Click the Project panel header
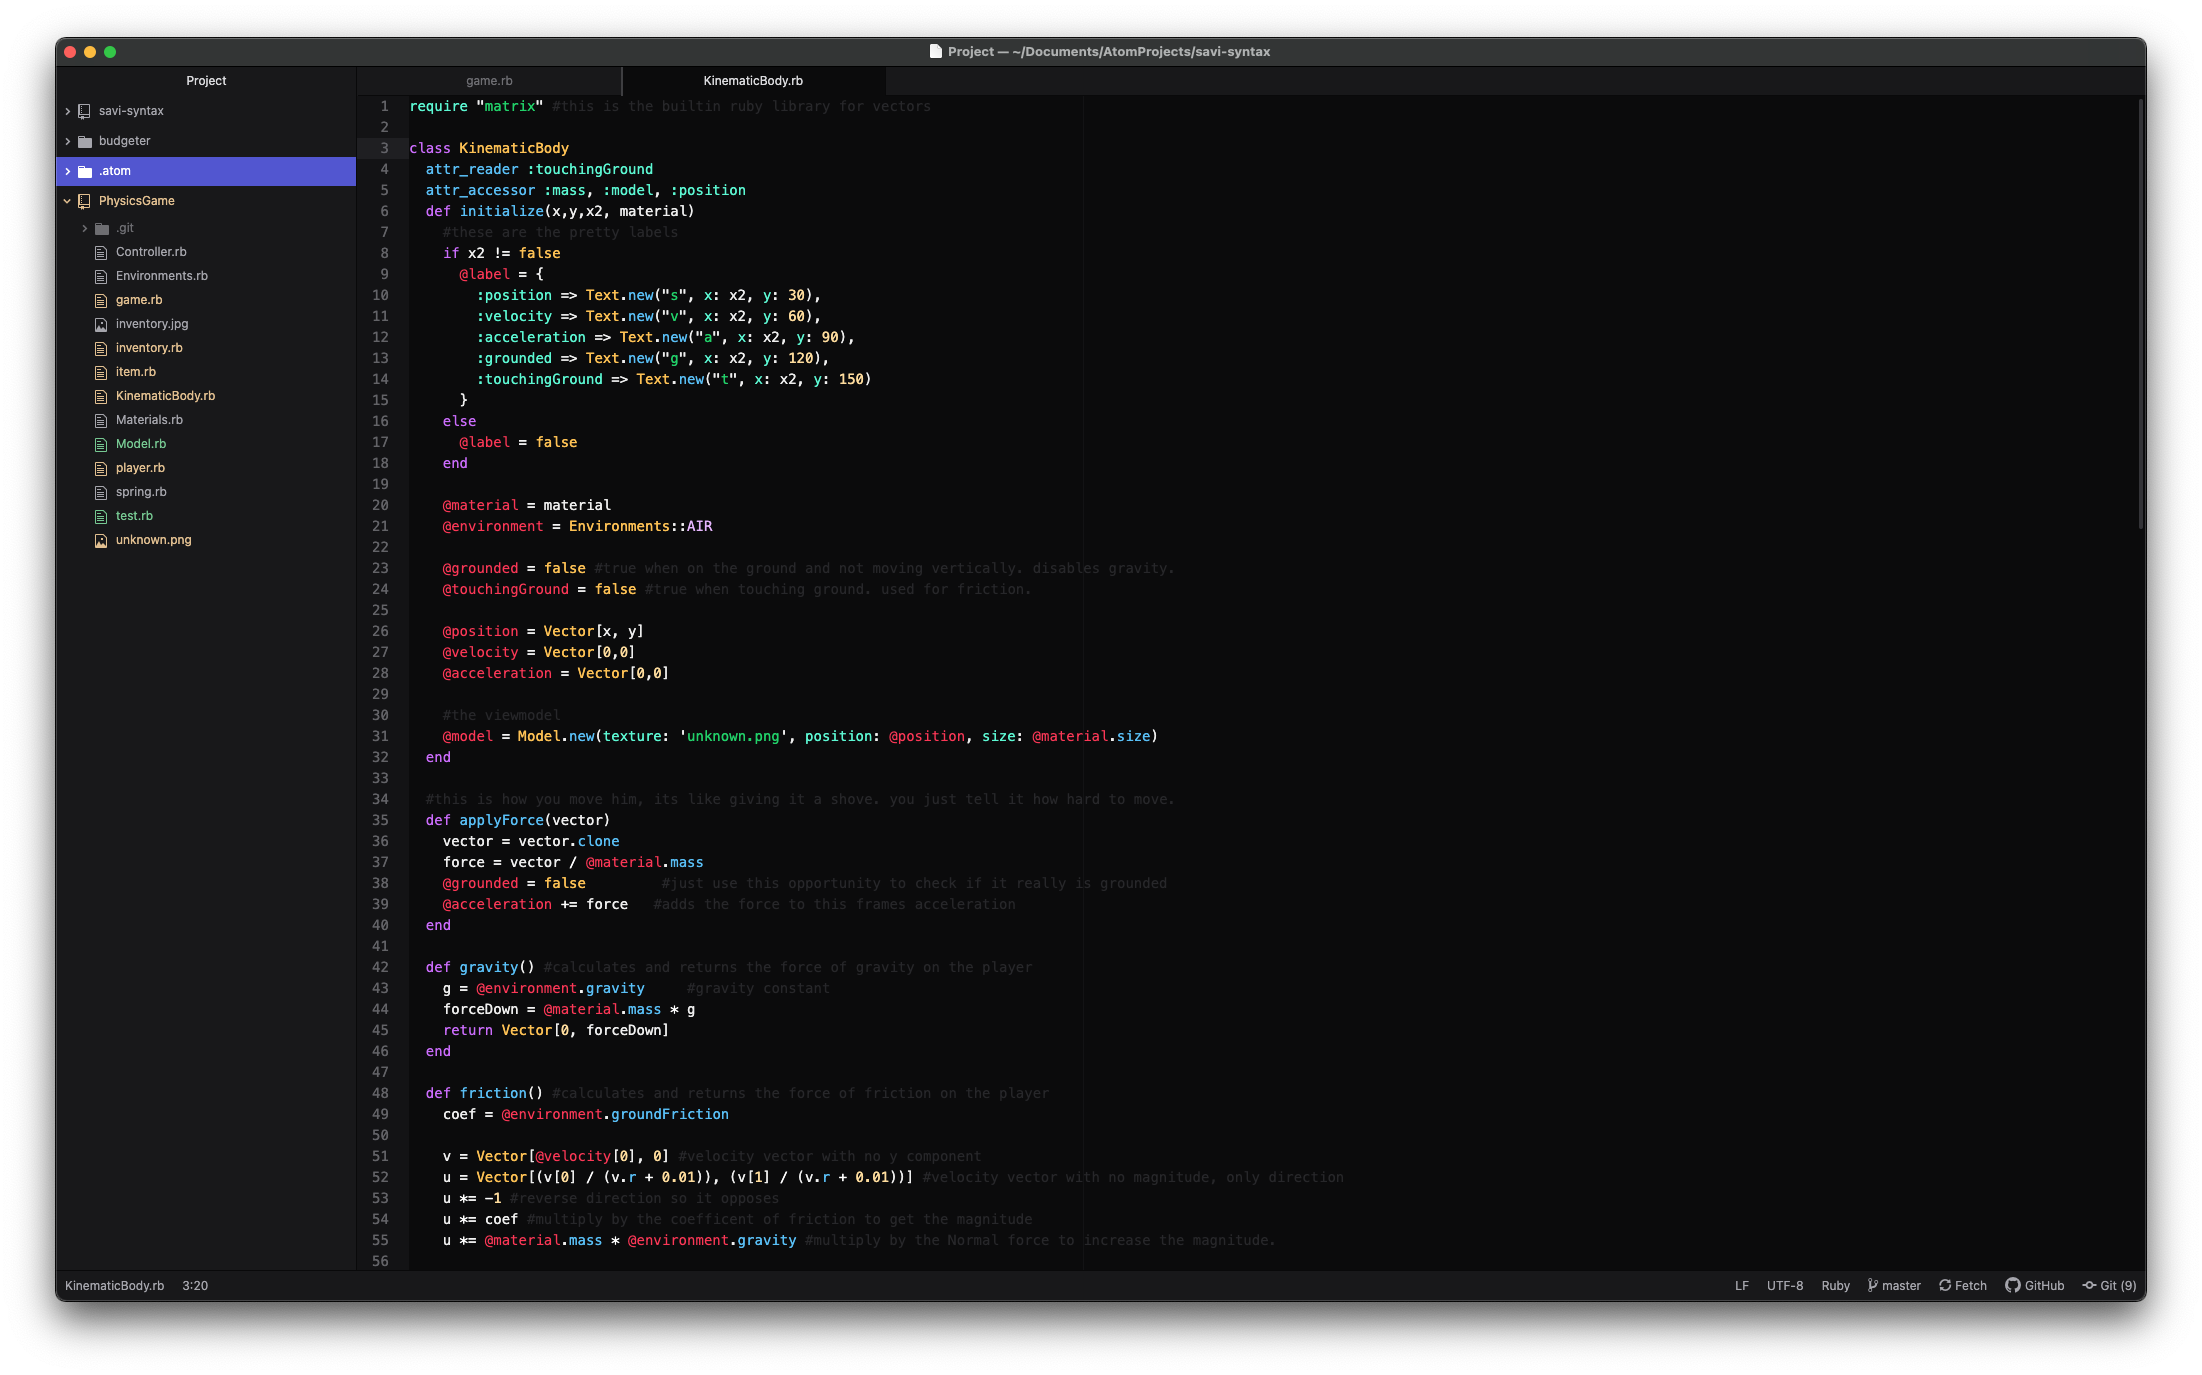The height and width of the screenshot is (1375, 2202). tap(206, 81)
